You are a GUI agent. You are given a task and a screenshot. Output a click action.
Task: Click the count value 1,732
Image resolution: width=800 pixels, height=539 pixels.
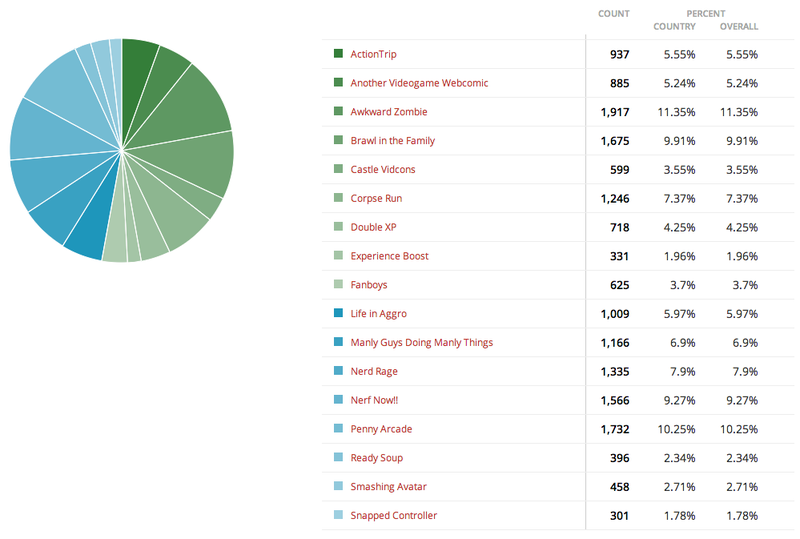[615, 429]
